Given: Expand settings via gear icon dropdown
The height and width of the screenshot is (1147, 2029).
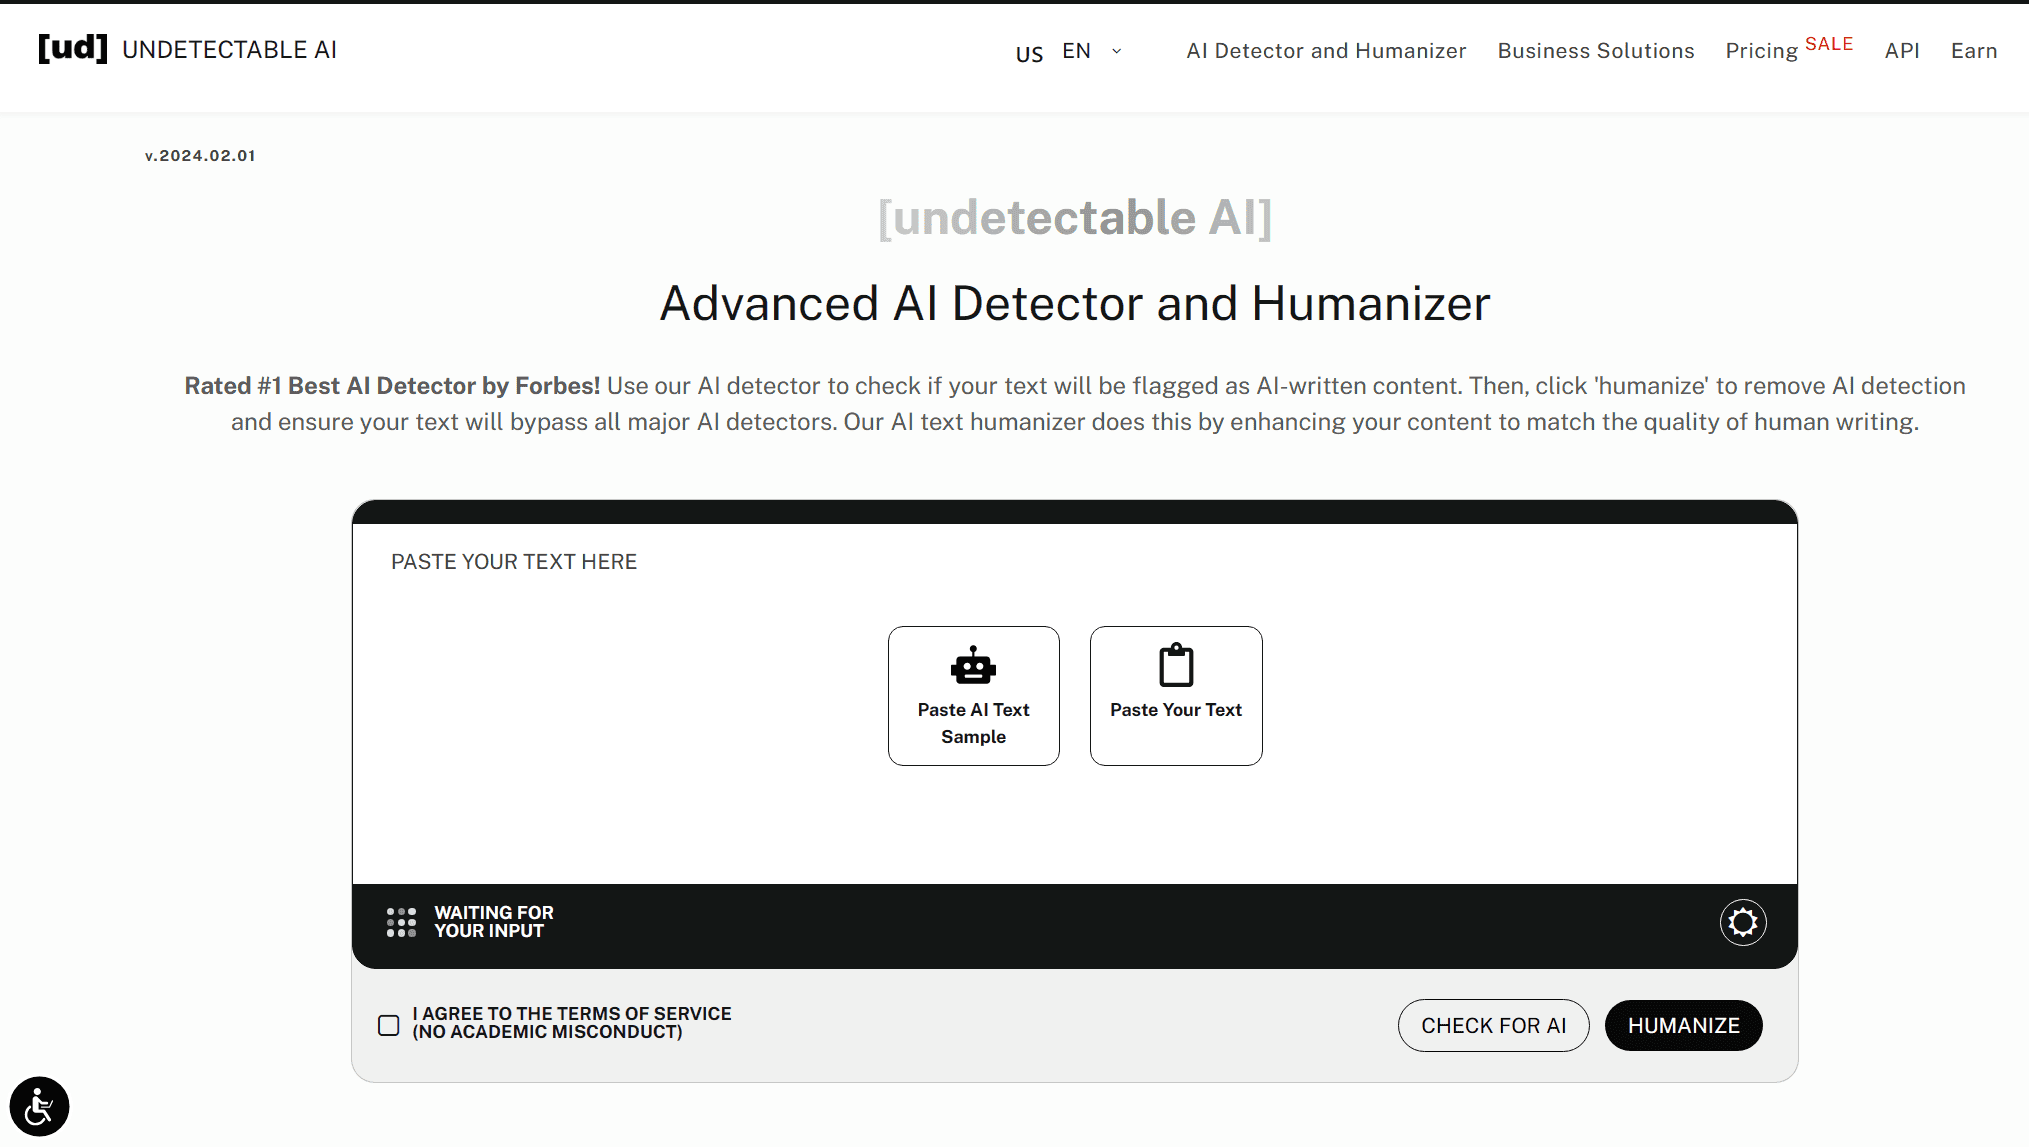Looking at the screenshot, I should click(1741, 923).
